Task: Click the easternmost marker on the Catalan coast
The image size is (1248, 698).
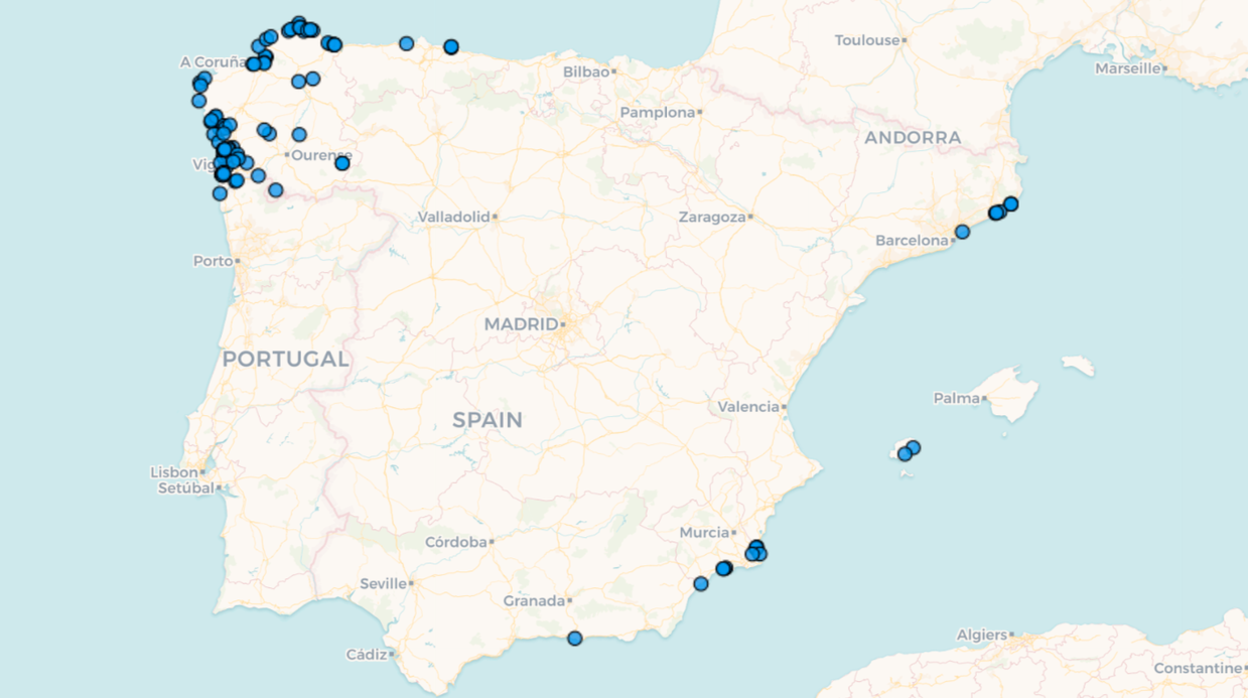Action: [1010, 204]
